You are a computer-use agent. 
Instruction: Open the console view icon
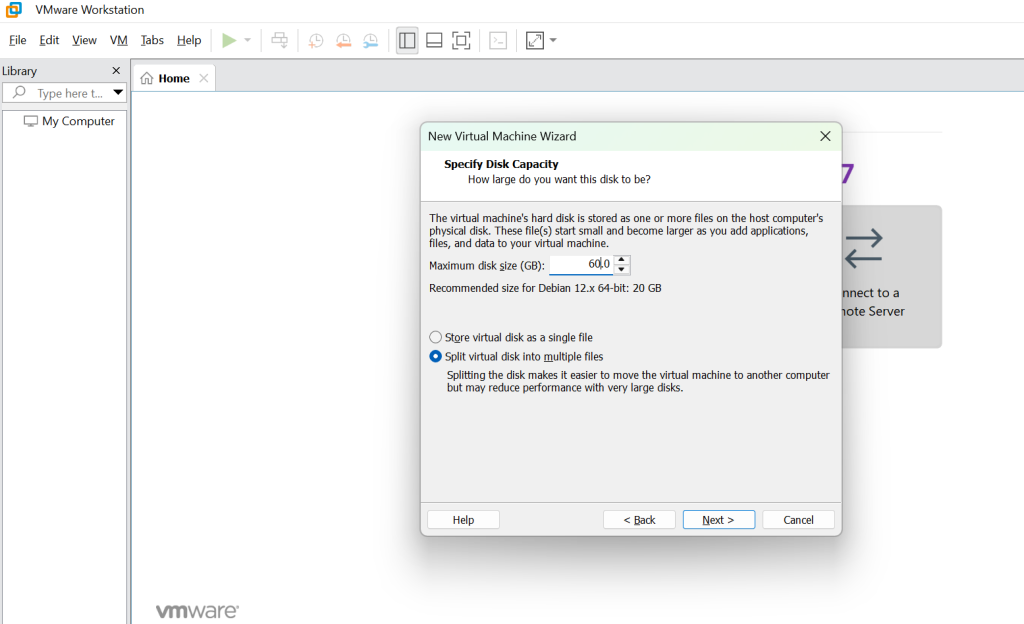tap(498, 40)
